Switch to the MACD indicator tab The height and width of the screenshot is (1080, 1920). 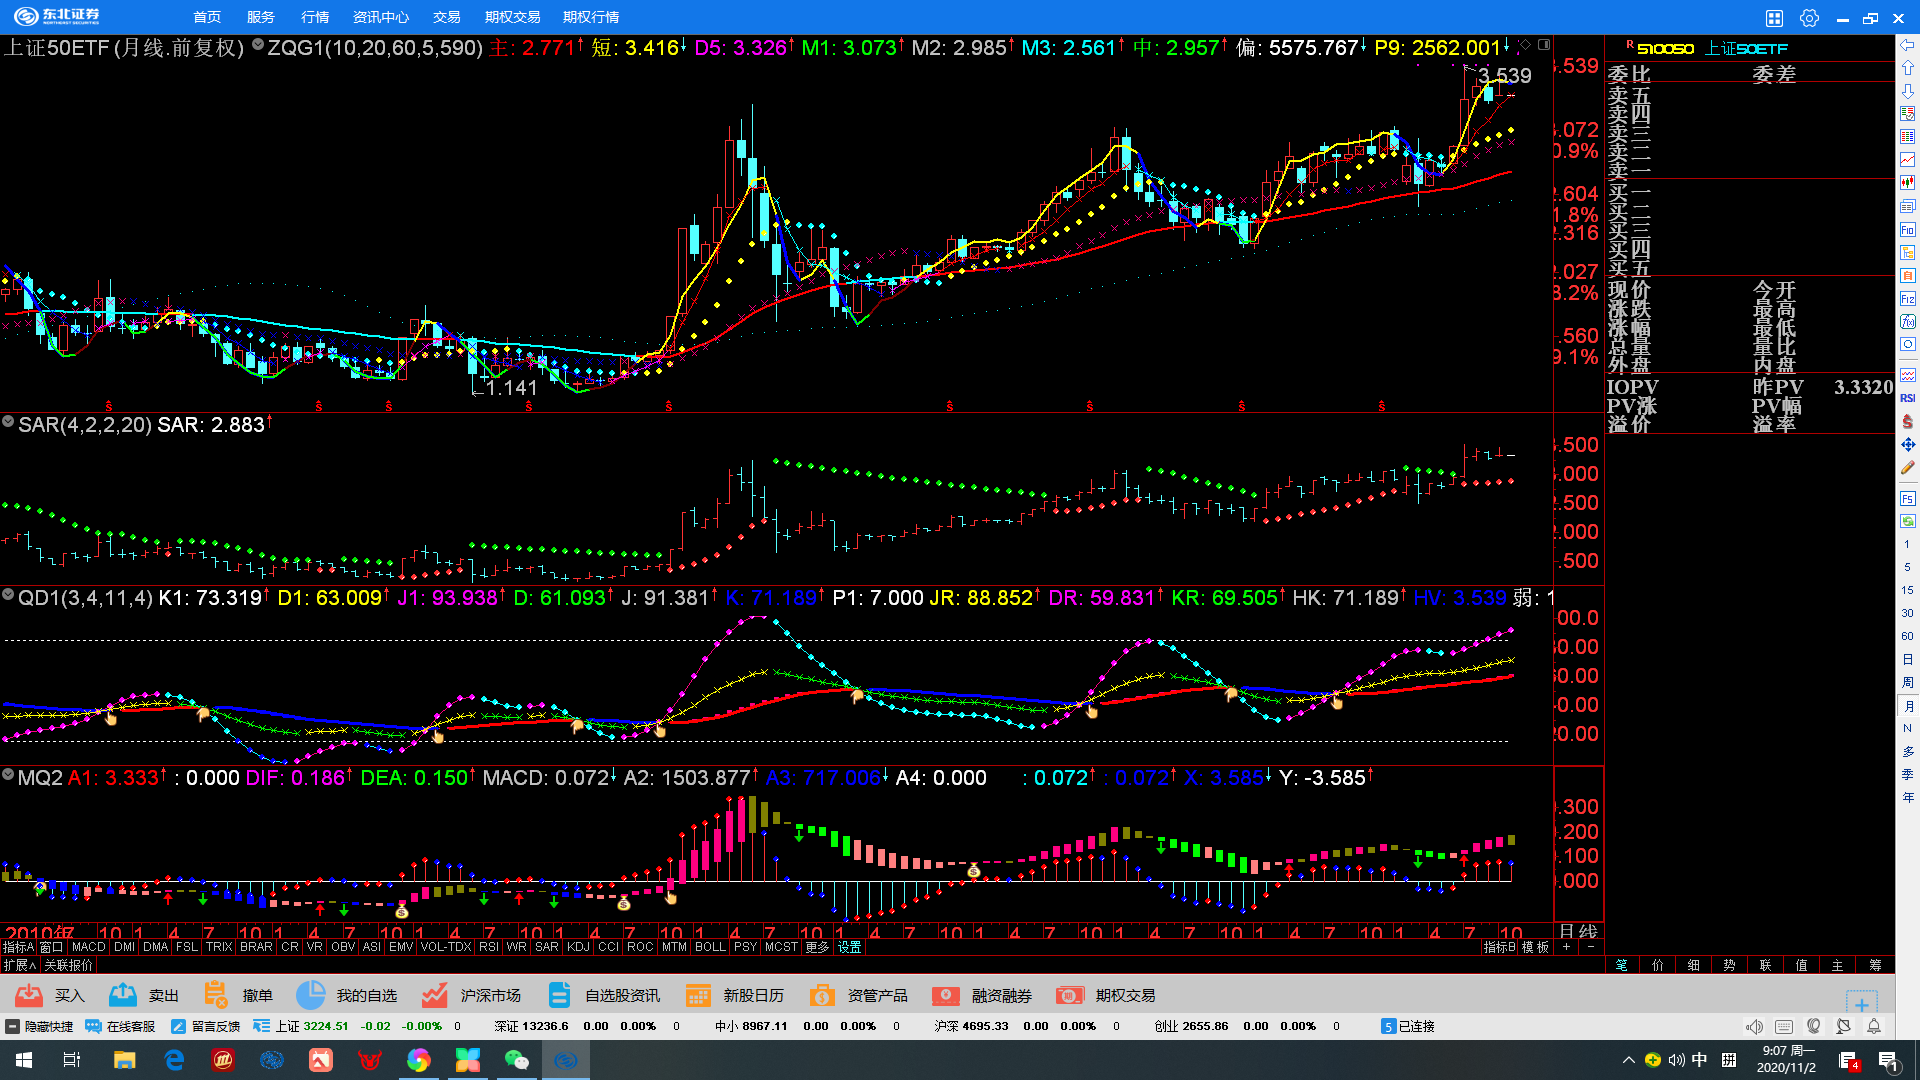click(88, 947)
